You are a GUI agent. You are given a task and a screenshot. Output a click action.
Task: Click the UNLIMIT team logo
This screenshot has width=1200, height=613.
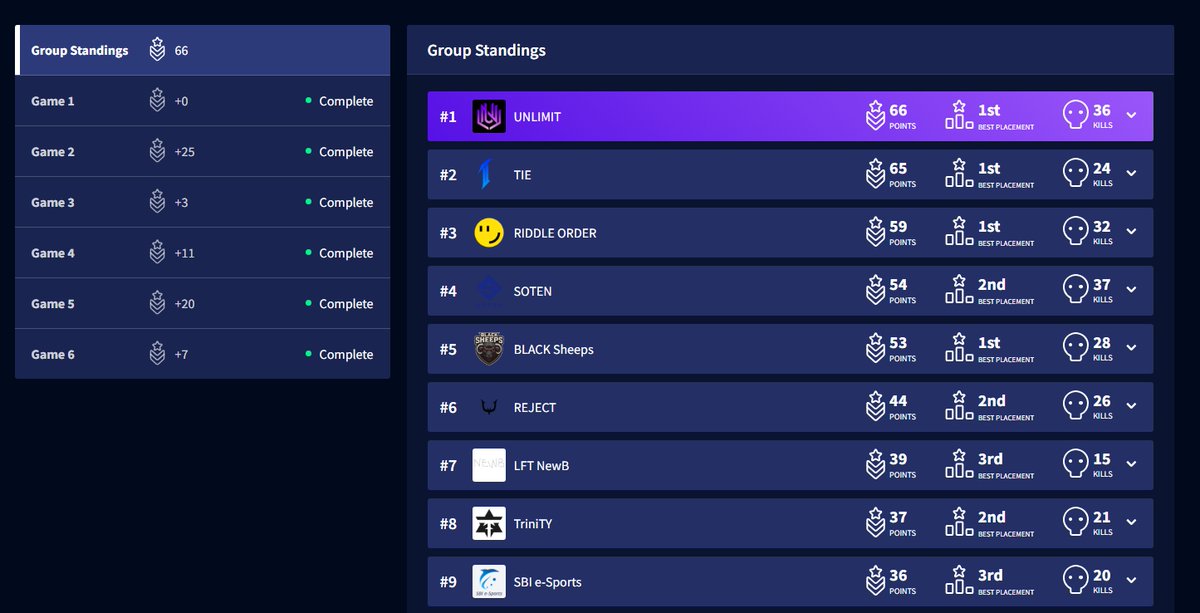pyautogui.click(x=489, y=117)
